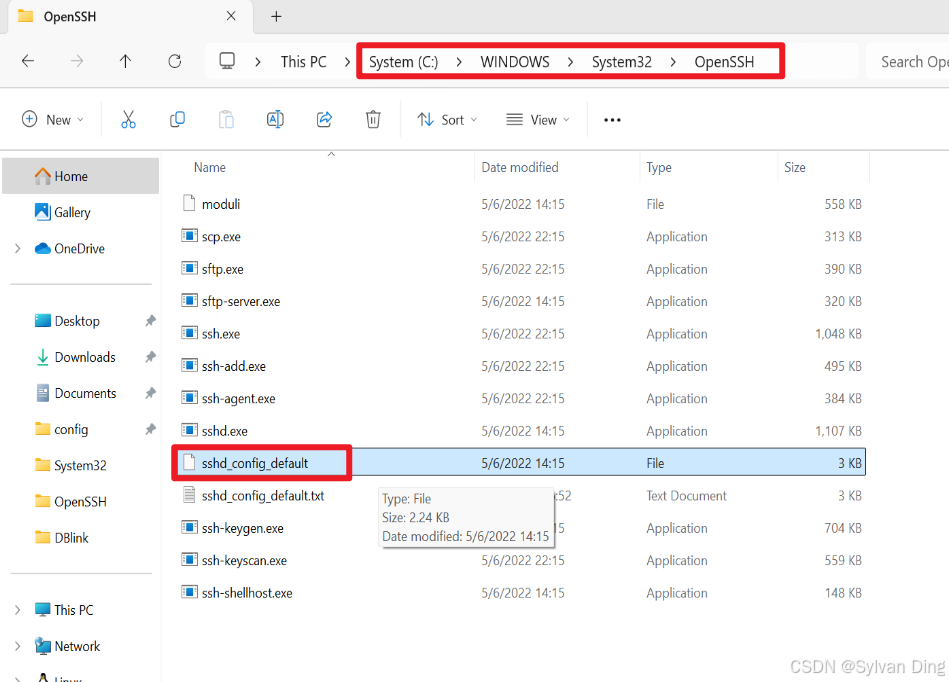Copy the selected file
This screenshot has height=682, width=949.
[177, 120]
